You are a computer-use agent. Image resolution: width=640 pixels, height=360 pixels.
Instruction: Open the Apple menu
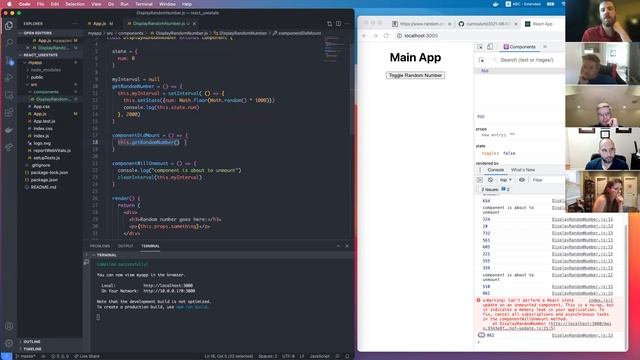coord(9,4)
